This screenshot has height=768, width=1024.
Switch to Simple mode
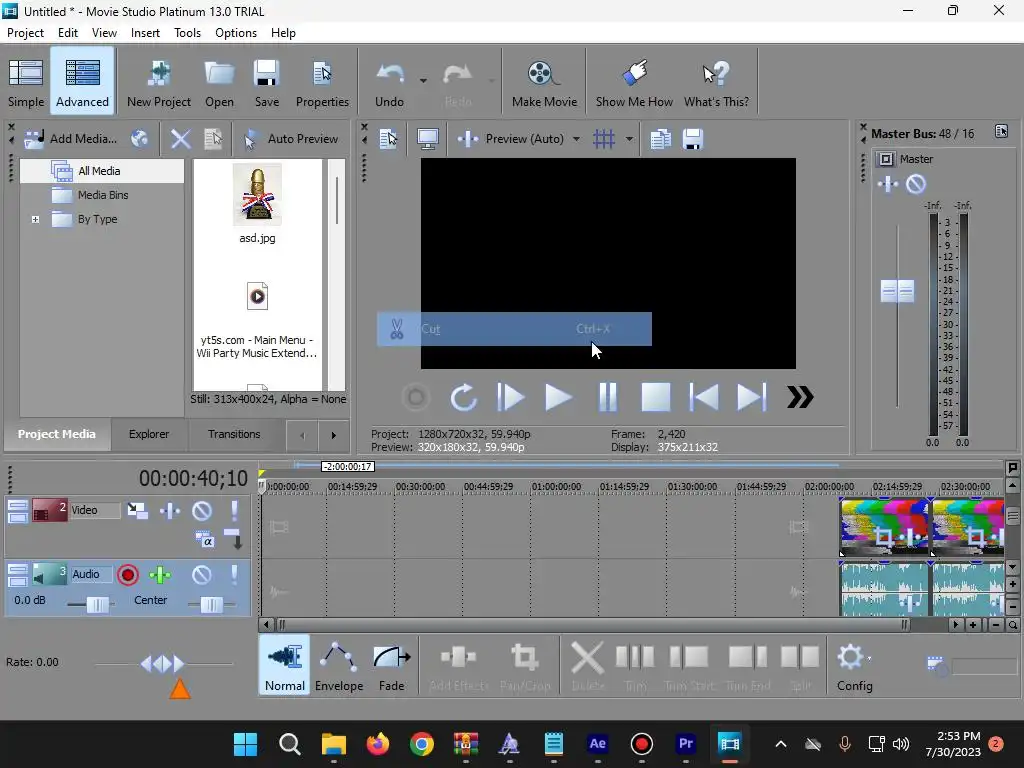[26, 82]
